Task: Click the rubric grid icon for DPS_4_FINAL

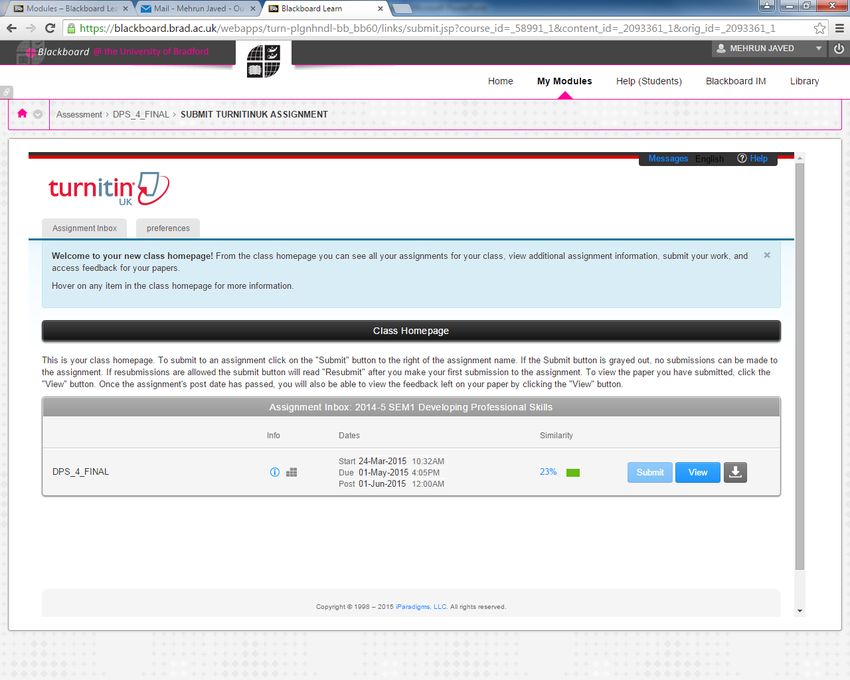Action: tap(292, 472)
